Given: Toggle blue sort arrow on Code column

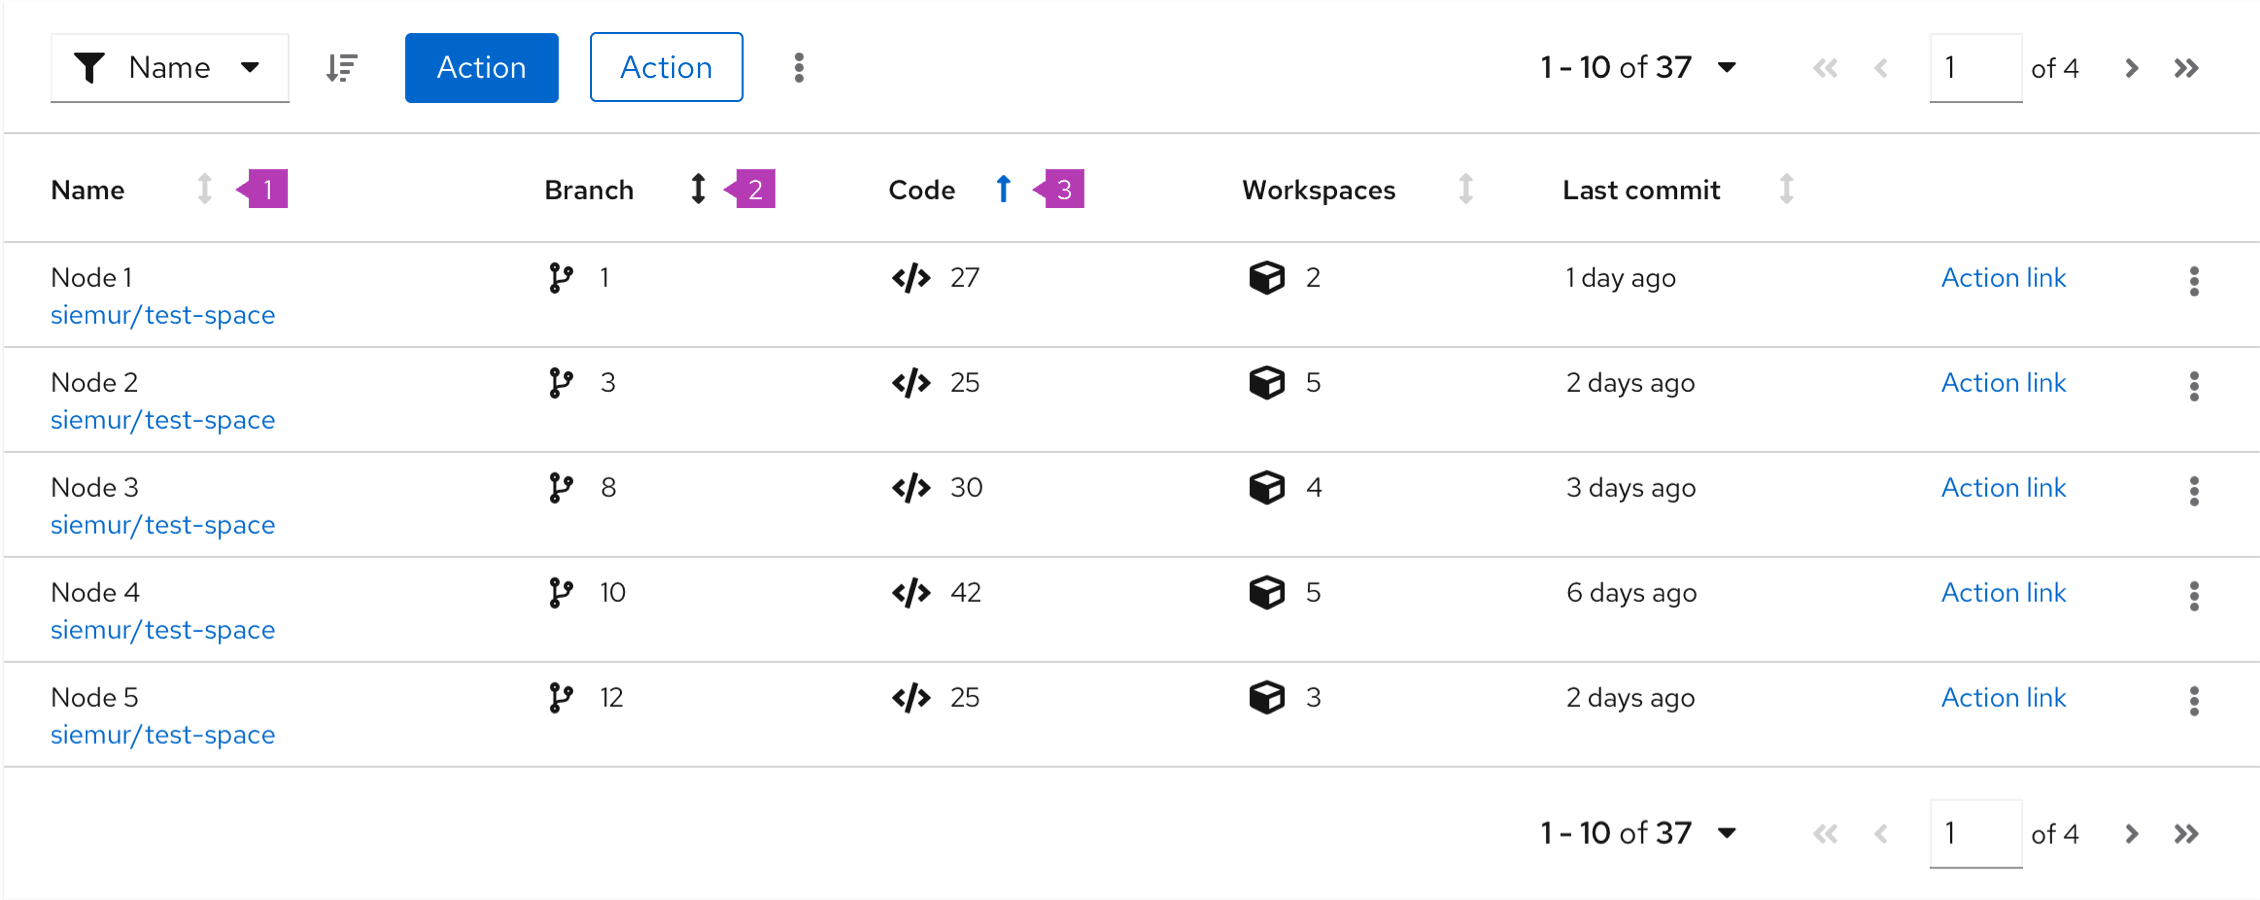Looking at the screenshot, I should point(1003,189).
